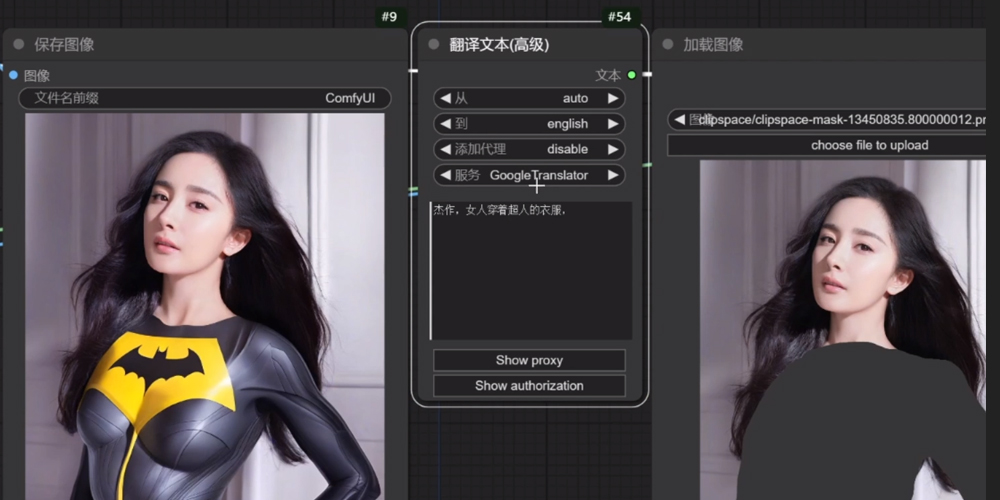Click right arrow of the 添加代理 disable selector
1000x500 pixels.
(x=613, y=149)
